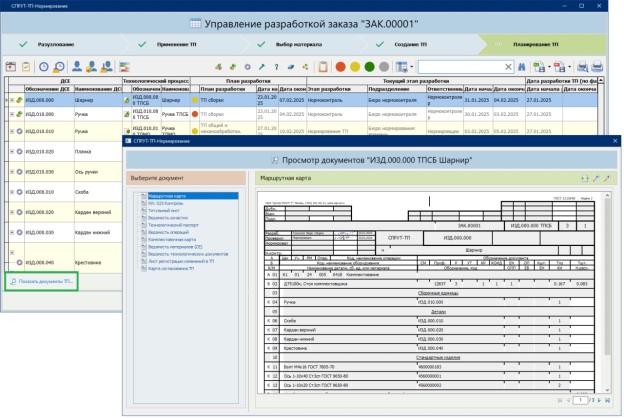Select Ведомость операций in the list
624x418 pixels.
168,231
